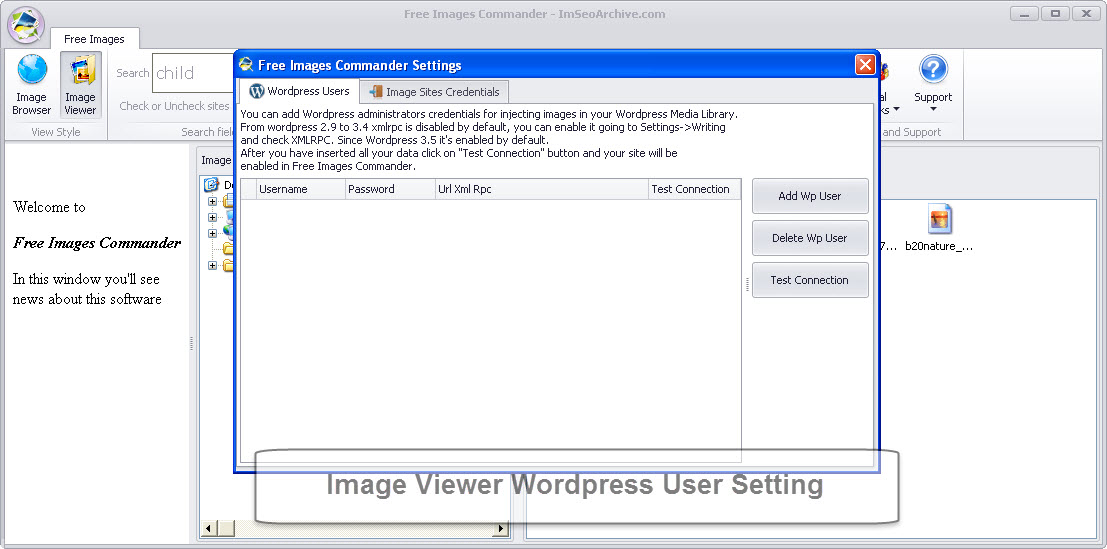This screenshot has height=549, width=1107.
Task: Select the Free Images ribbon tab
Action: (94, 39)
